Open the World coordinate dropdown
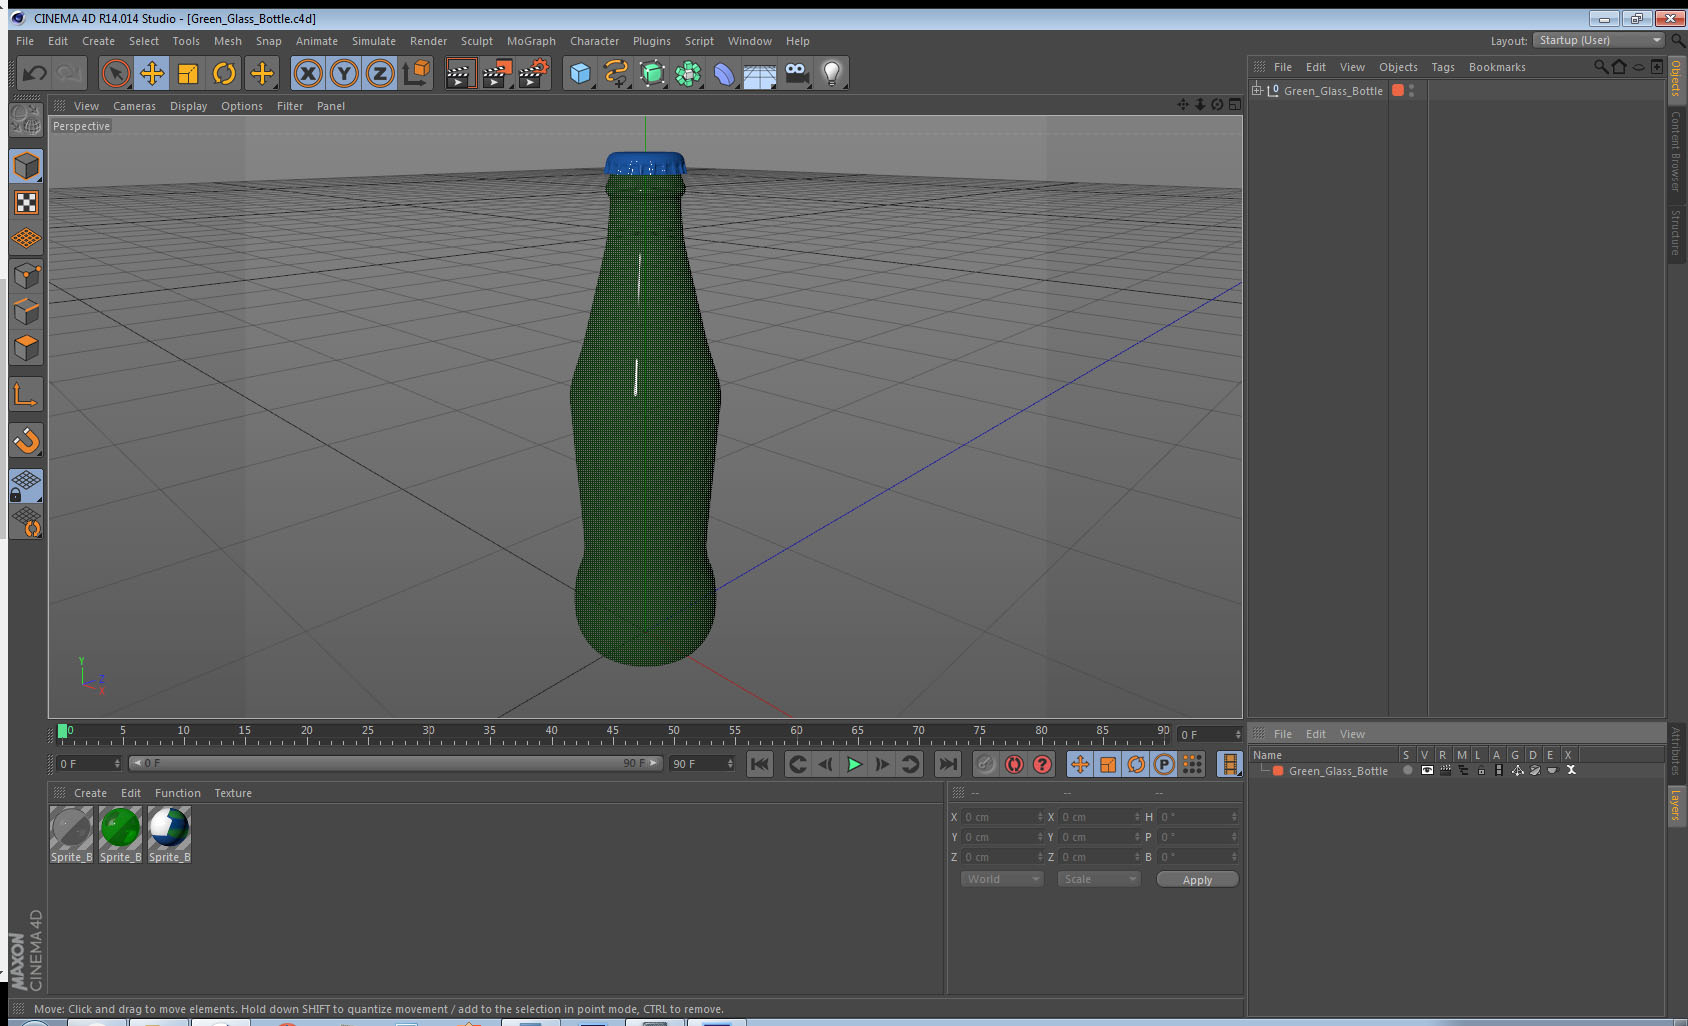The height and width of the screenshot is (1026, 1688). 1001,879
